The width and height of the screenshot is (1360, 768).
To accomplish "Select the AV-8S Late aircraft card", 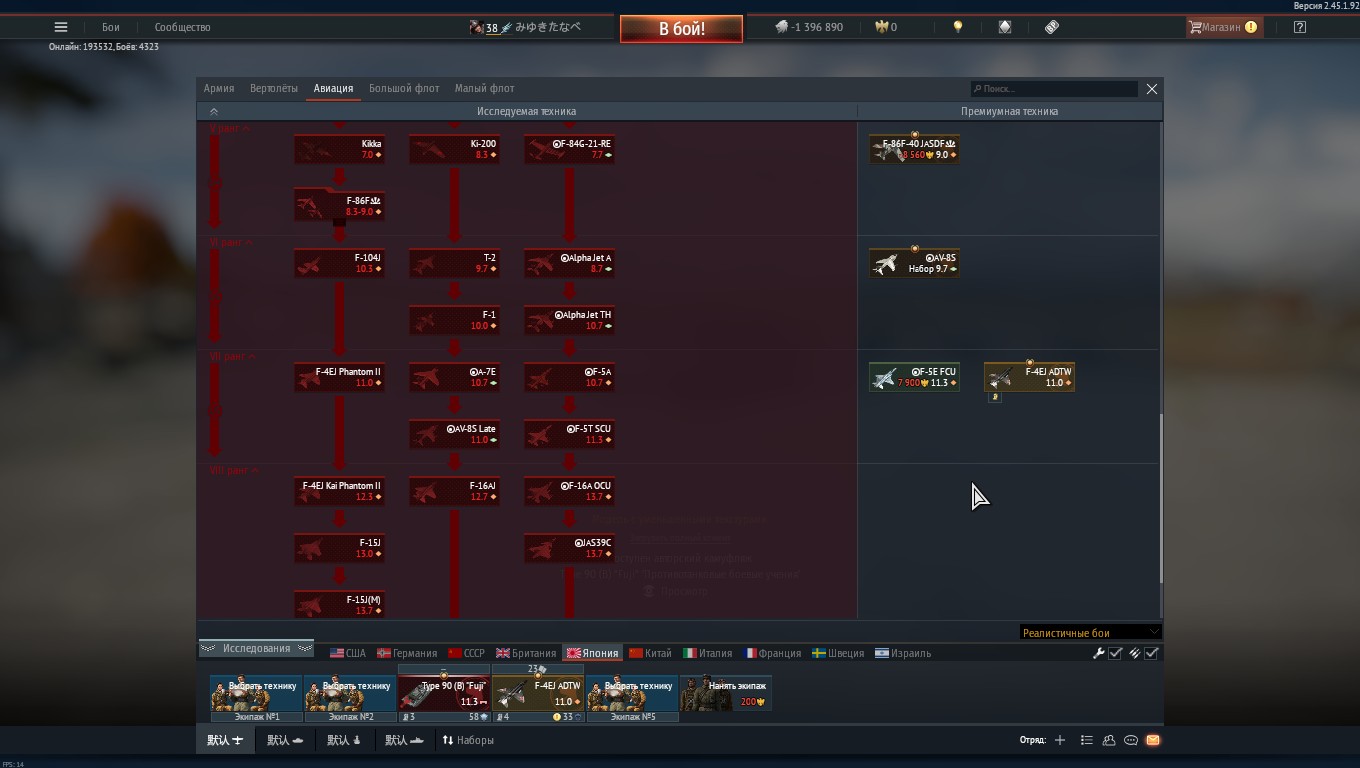I will tap(455, 434).
